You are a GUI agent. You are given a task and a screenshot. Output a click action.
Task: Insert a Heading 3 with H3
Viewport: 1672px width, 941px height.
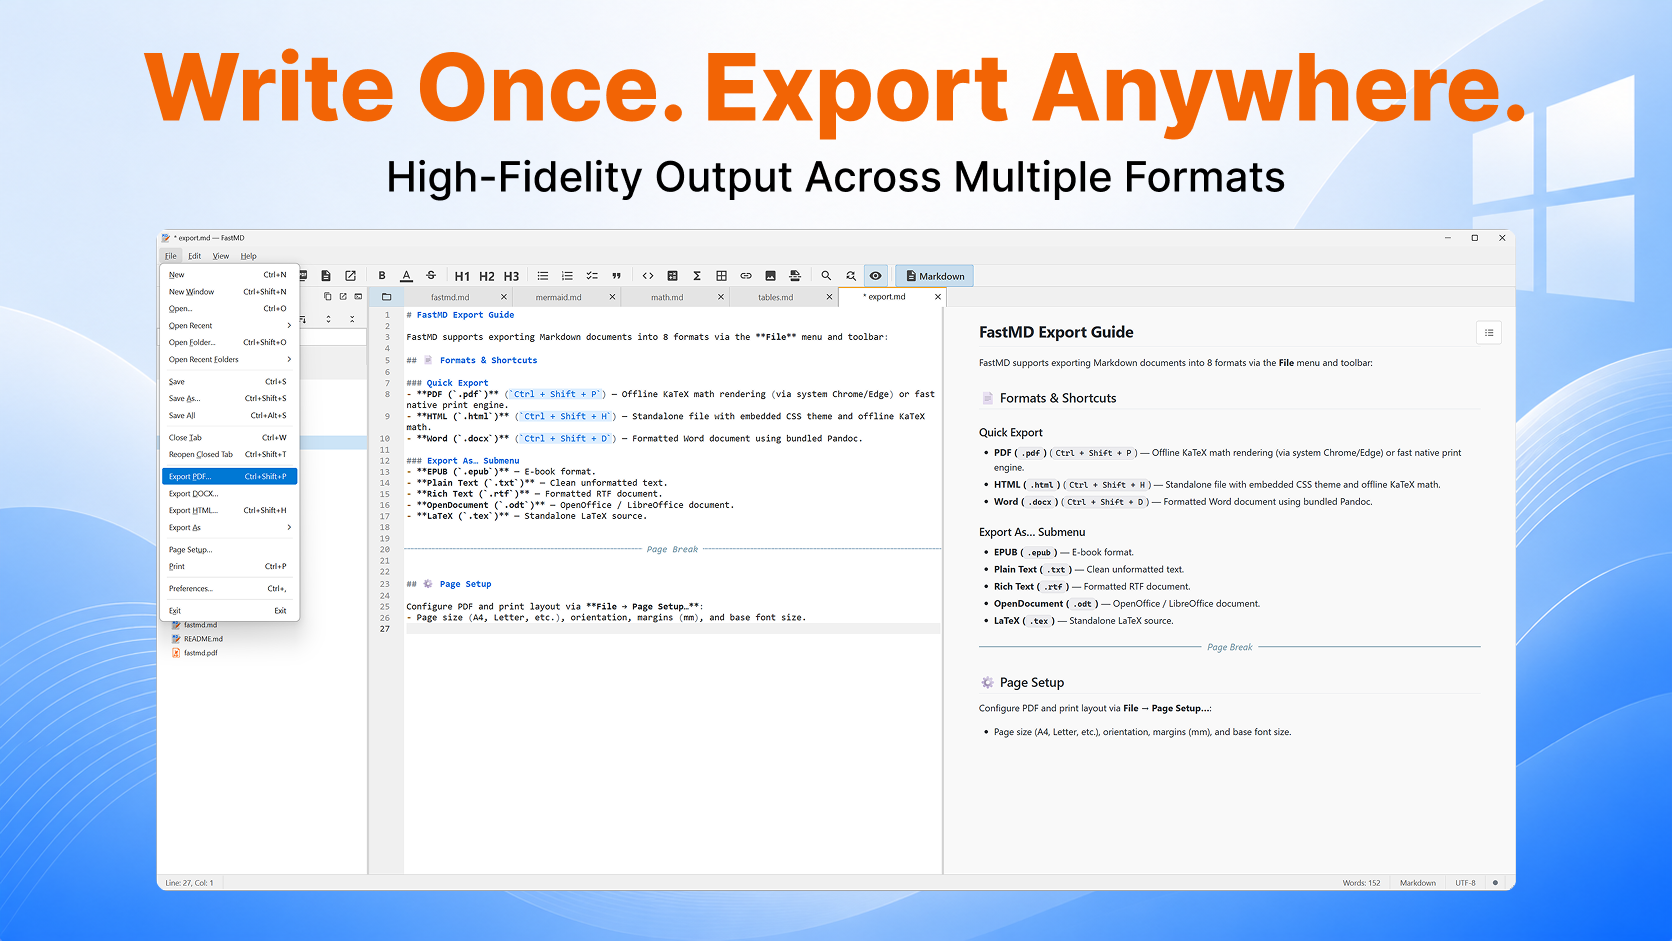pos(511,276)
